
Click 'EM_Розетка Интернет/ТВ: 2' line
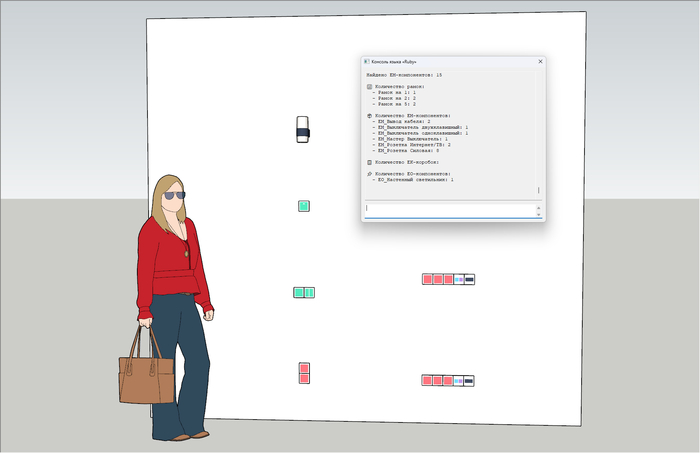[411, 145]
